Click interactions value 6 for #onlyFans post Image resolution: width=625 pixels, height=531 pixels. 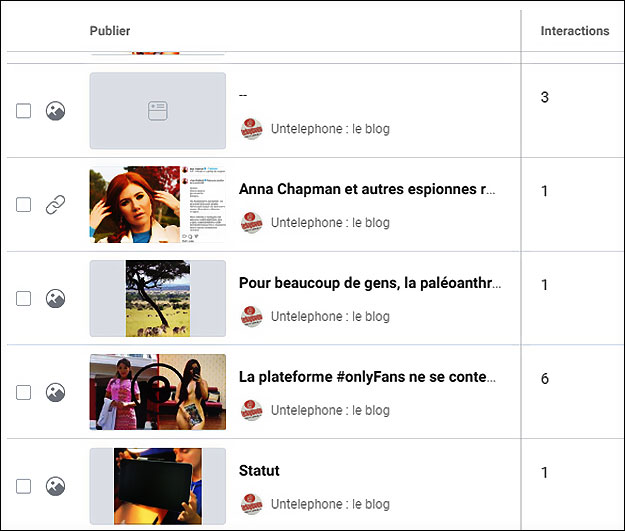click(x=544, y=378)
